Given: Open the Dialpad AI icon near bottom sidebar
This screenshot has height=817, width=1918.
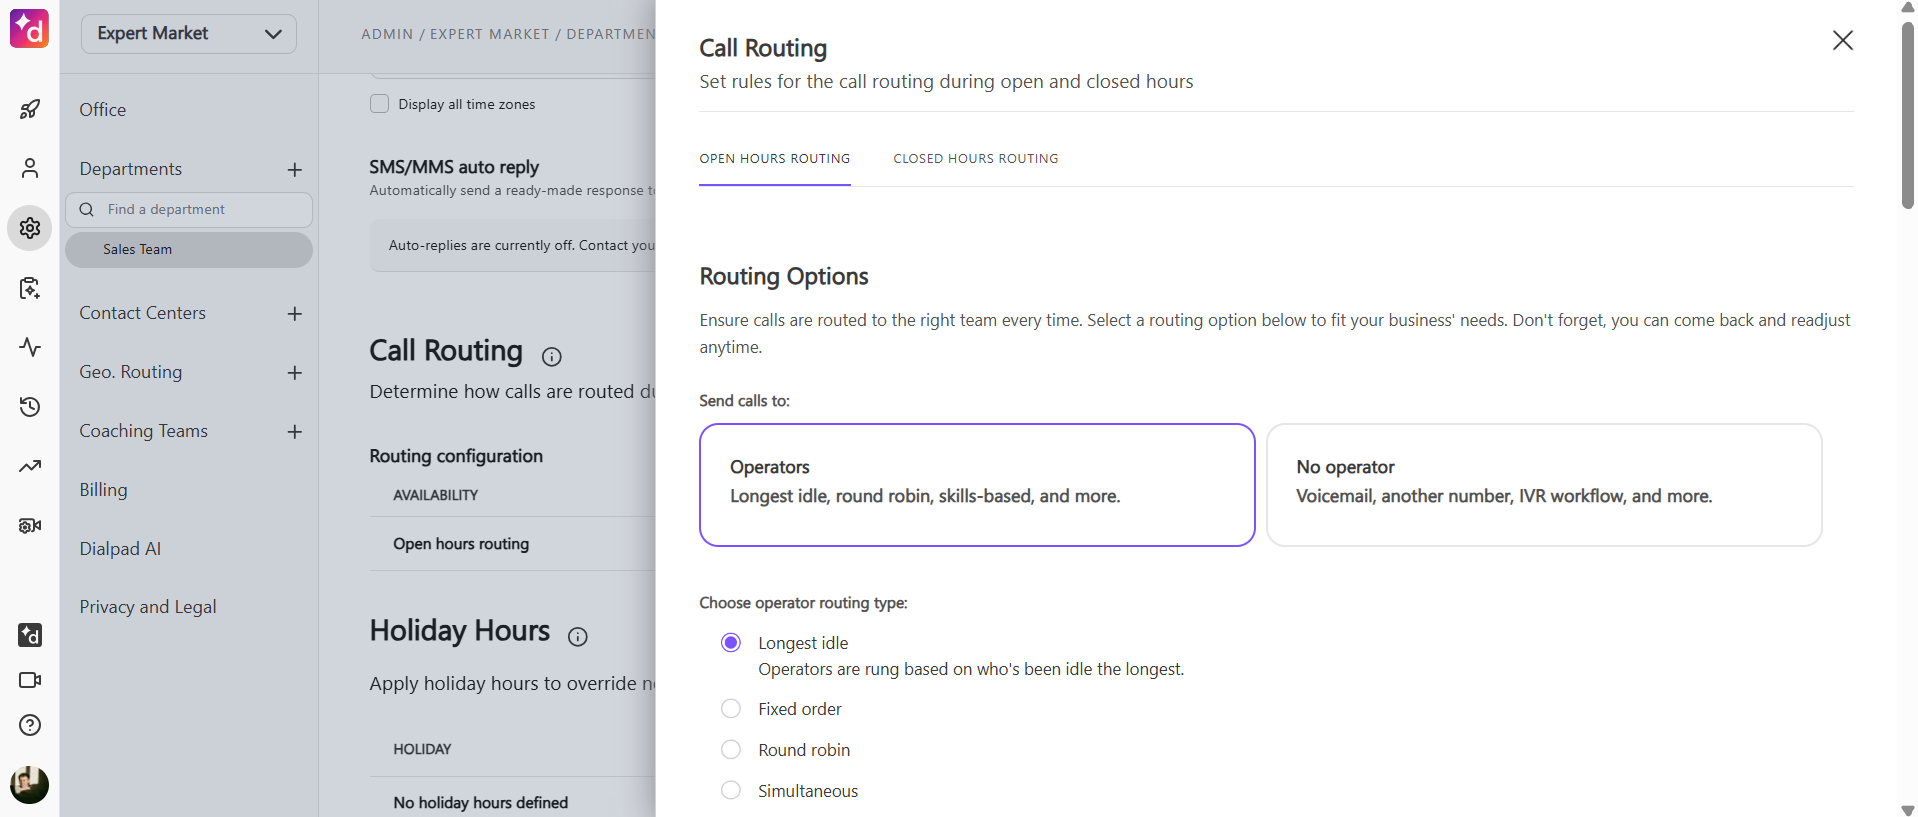Looking at the screenshot, I should point(30,635).
